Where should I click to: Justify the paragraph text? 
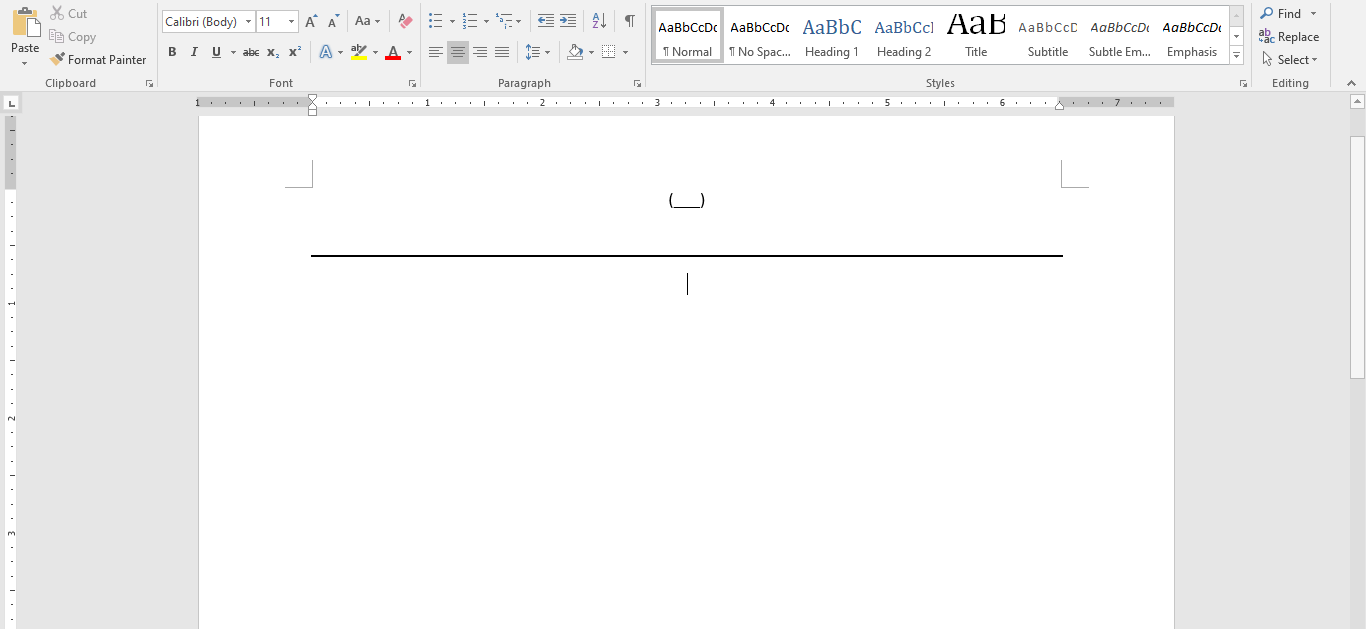pyautogui.click(x=502, y=52)
